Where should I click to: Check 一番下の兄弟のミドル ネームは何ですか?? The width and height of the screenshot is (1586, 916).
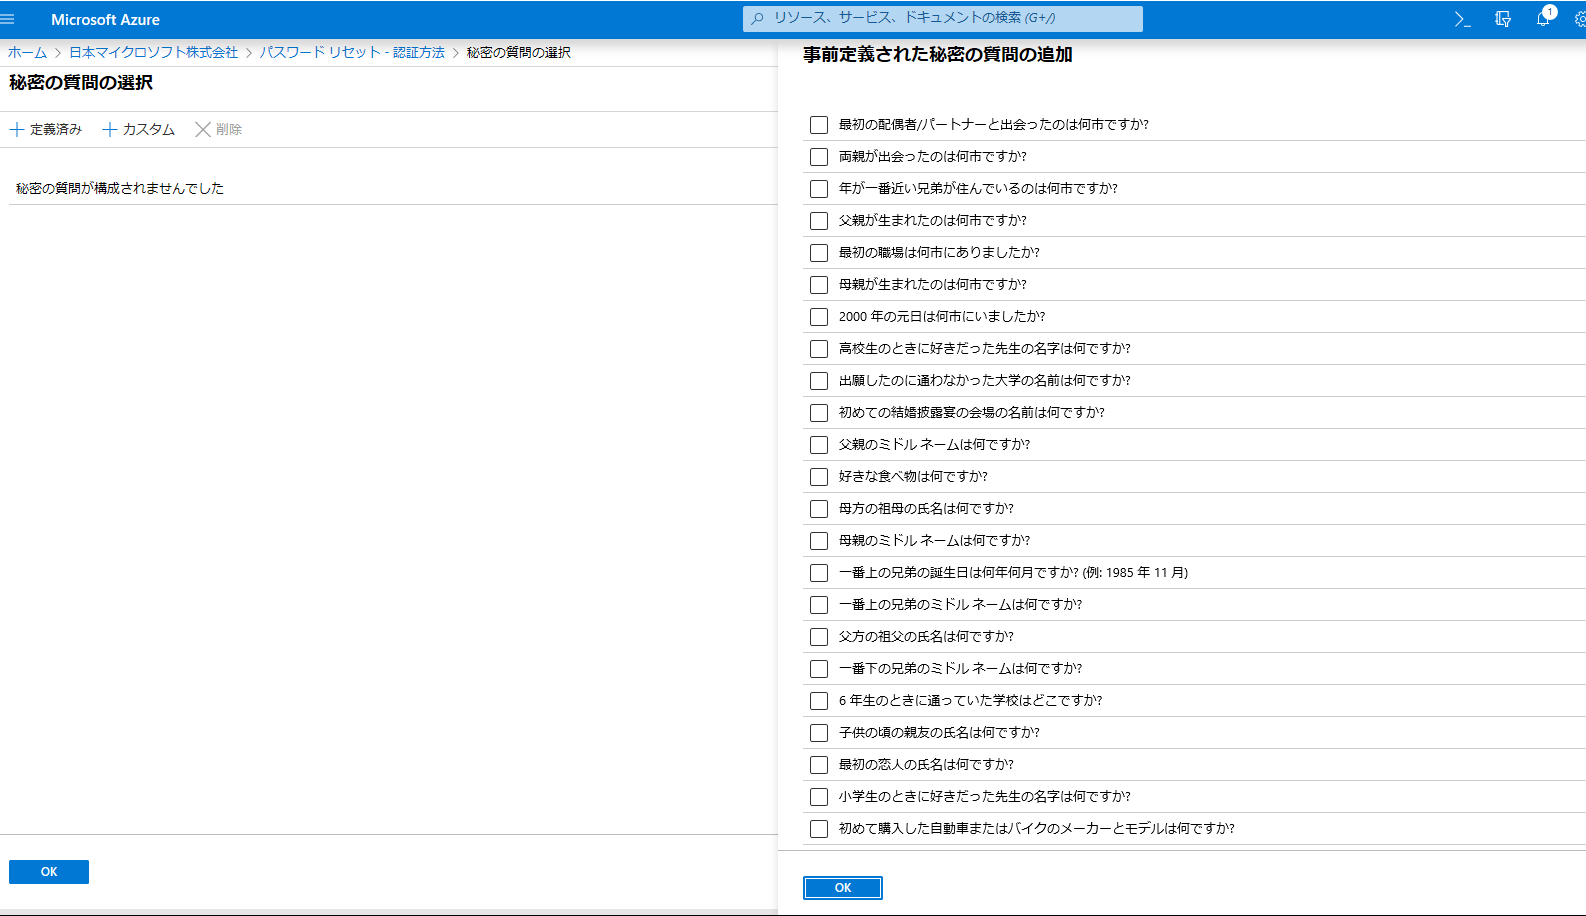point(819,669)
